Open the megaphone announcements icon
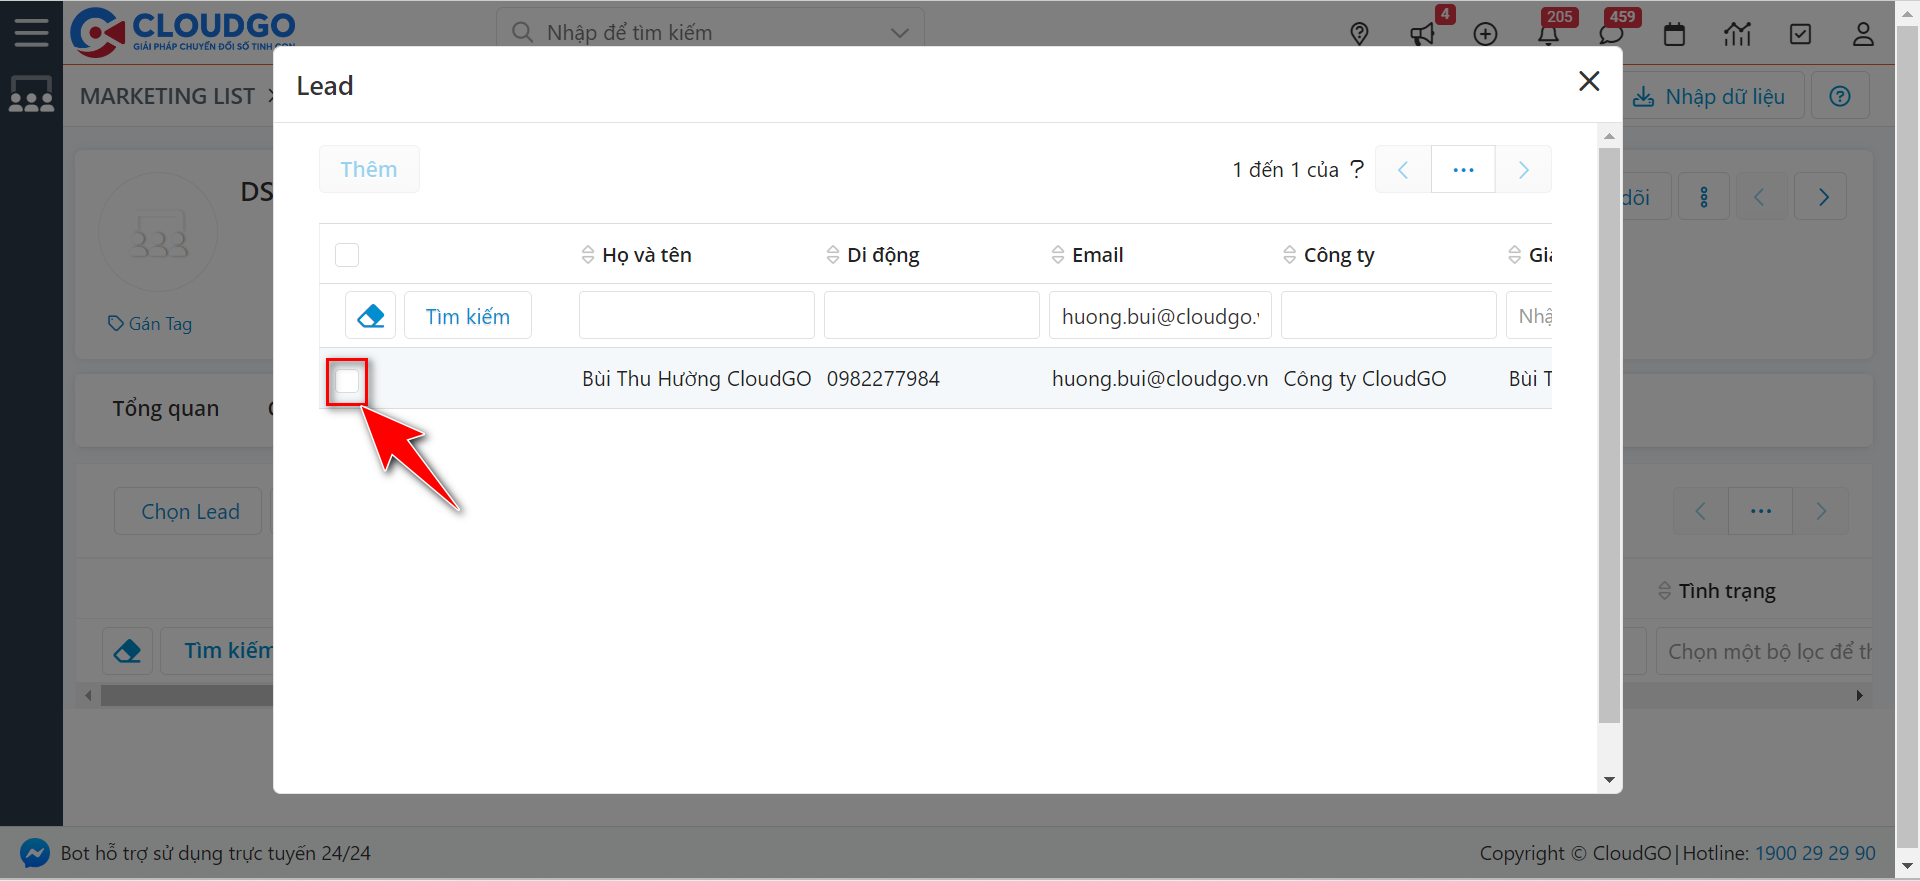1920x881 pixels. [x=1422, y=34]
